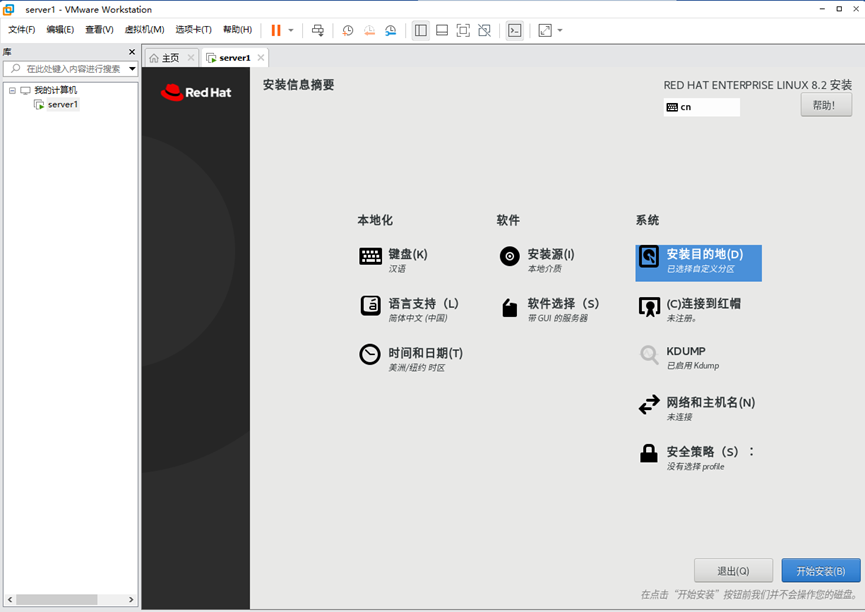Open 安装目的地(D) settings

pos(698,263)
